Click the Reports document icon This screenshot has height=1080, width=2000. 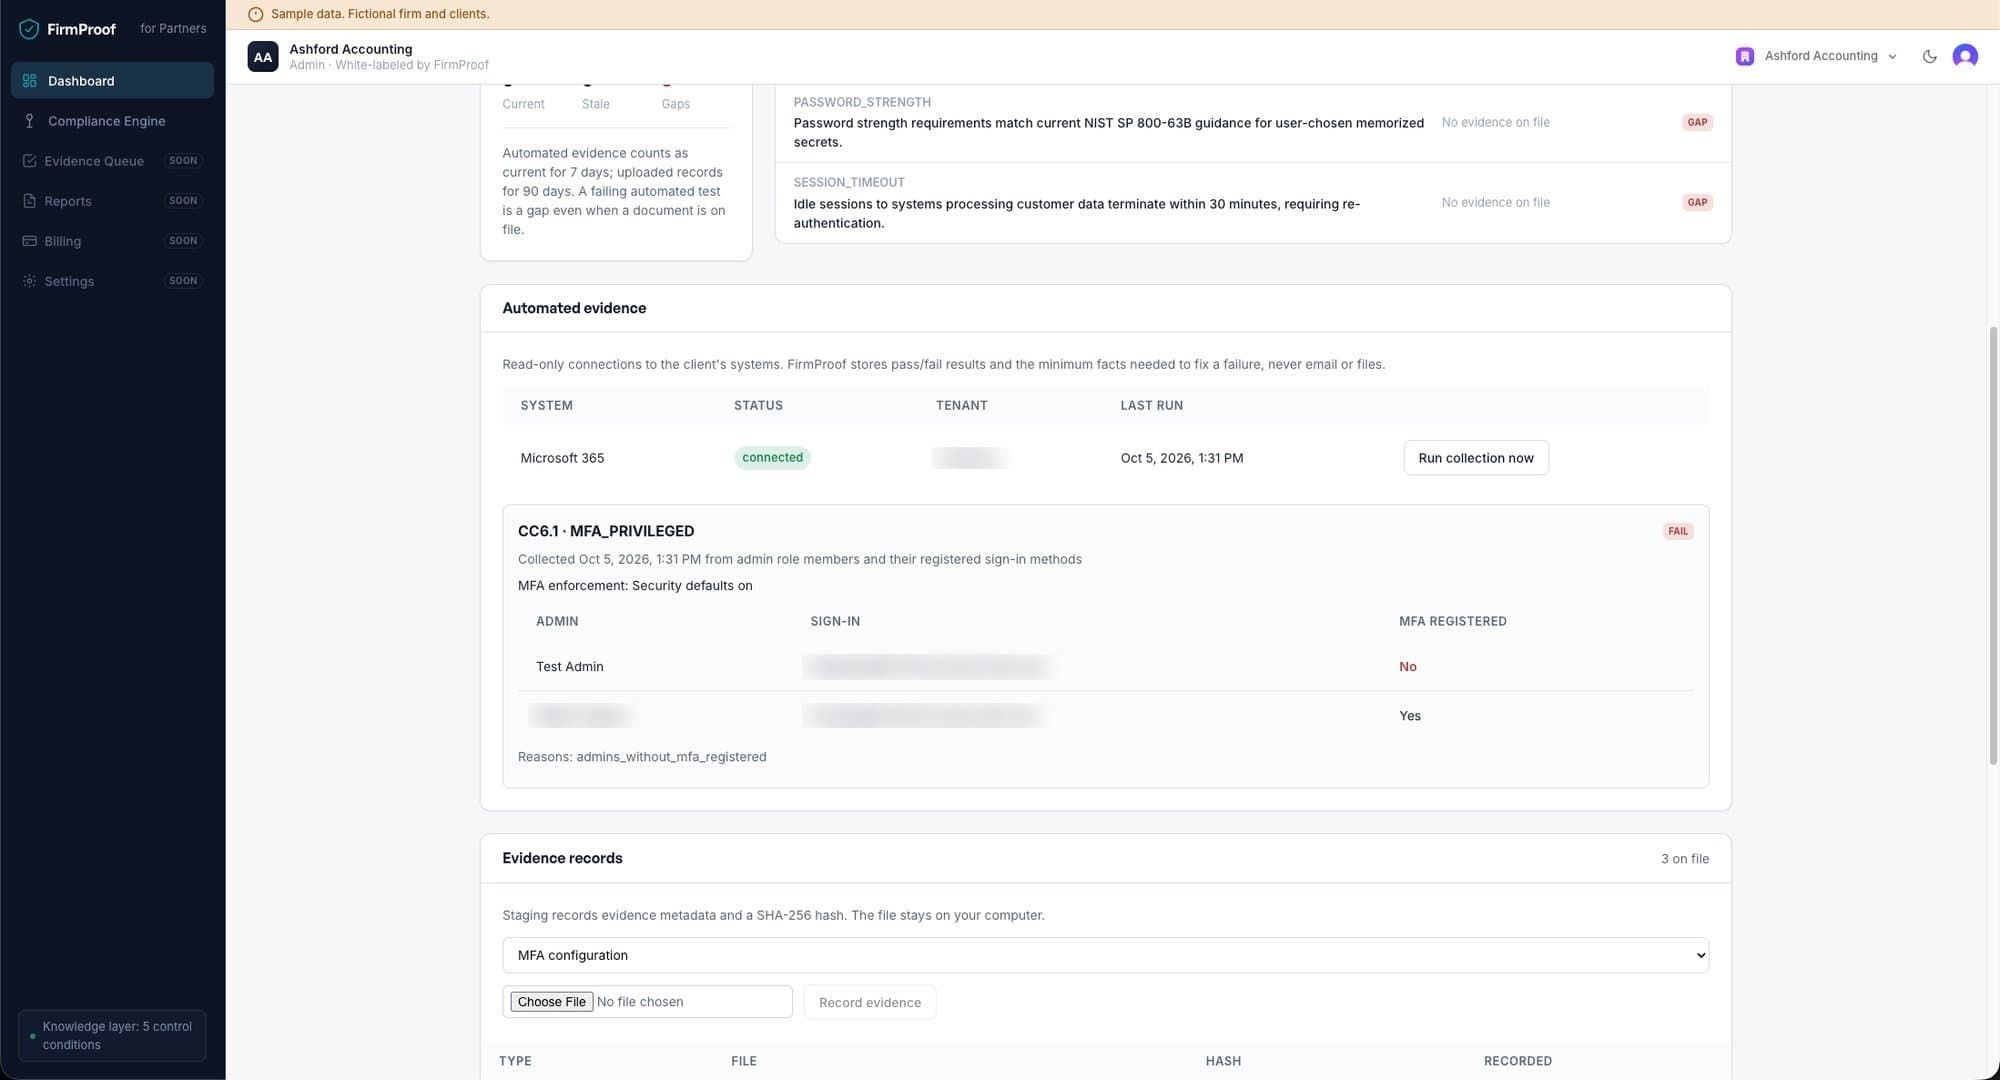coord(29,201)
